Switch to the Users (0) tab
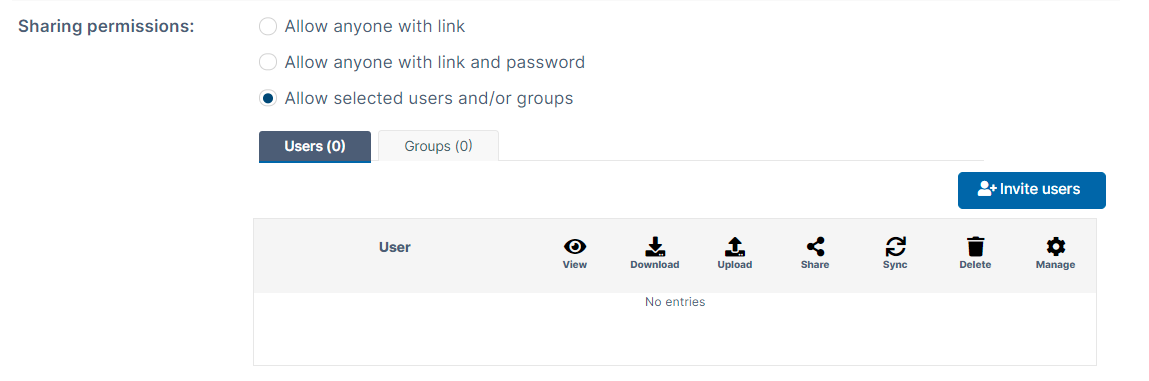The image size is (1149, 381). (315, 146)
